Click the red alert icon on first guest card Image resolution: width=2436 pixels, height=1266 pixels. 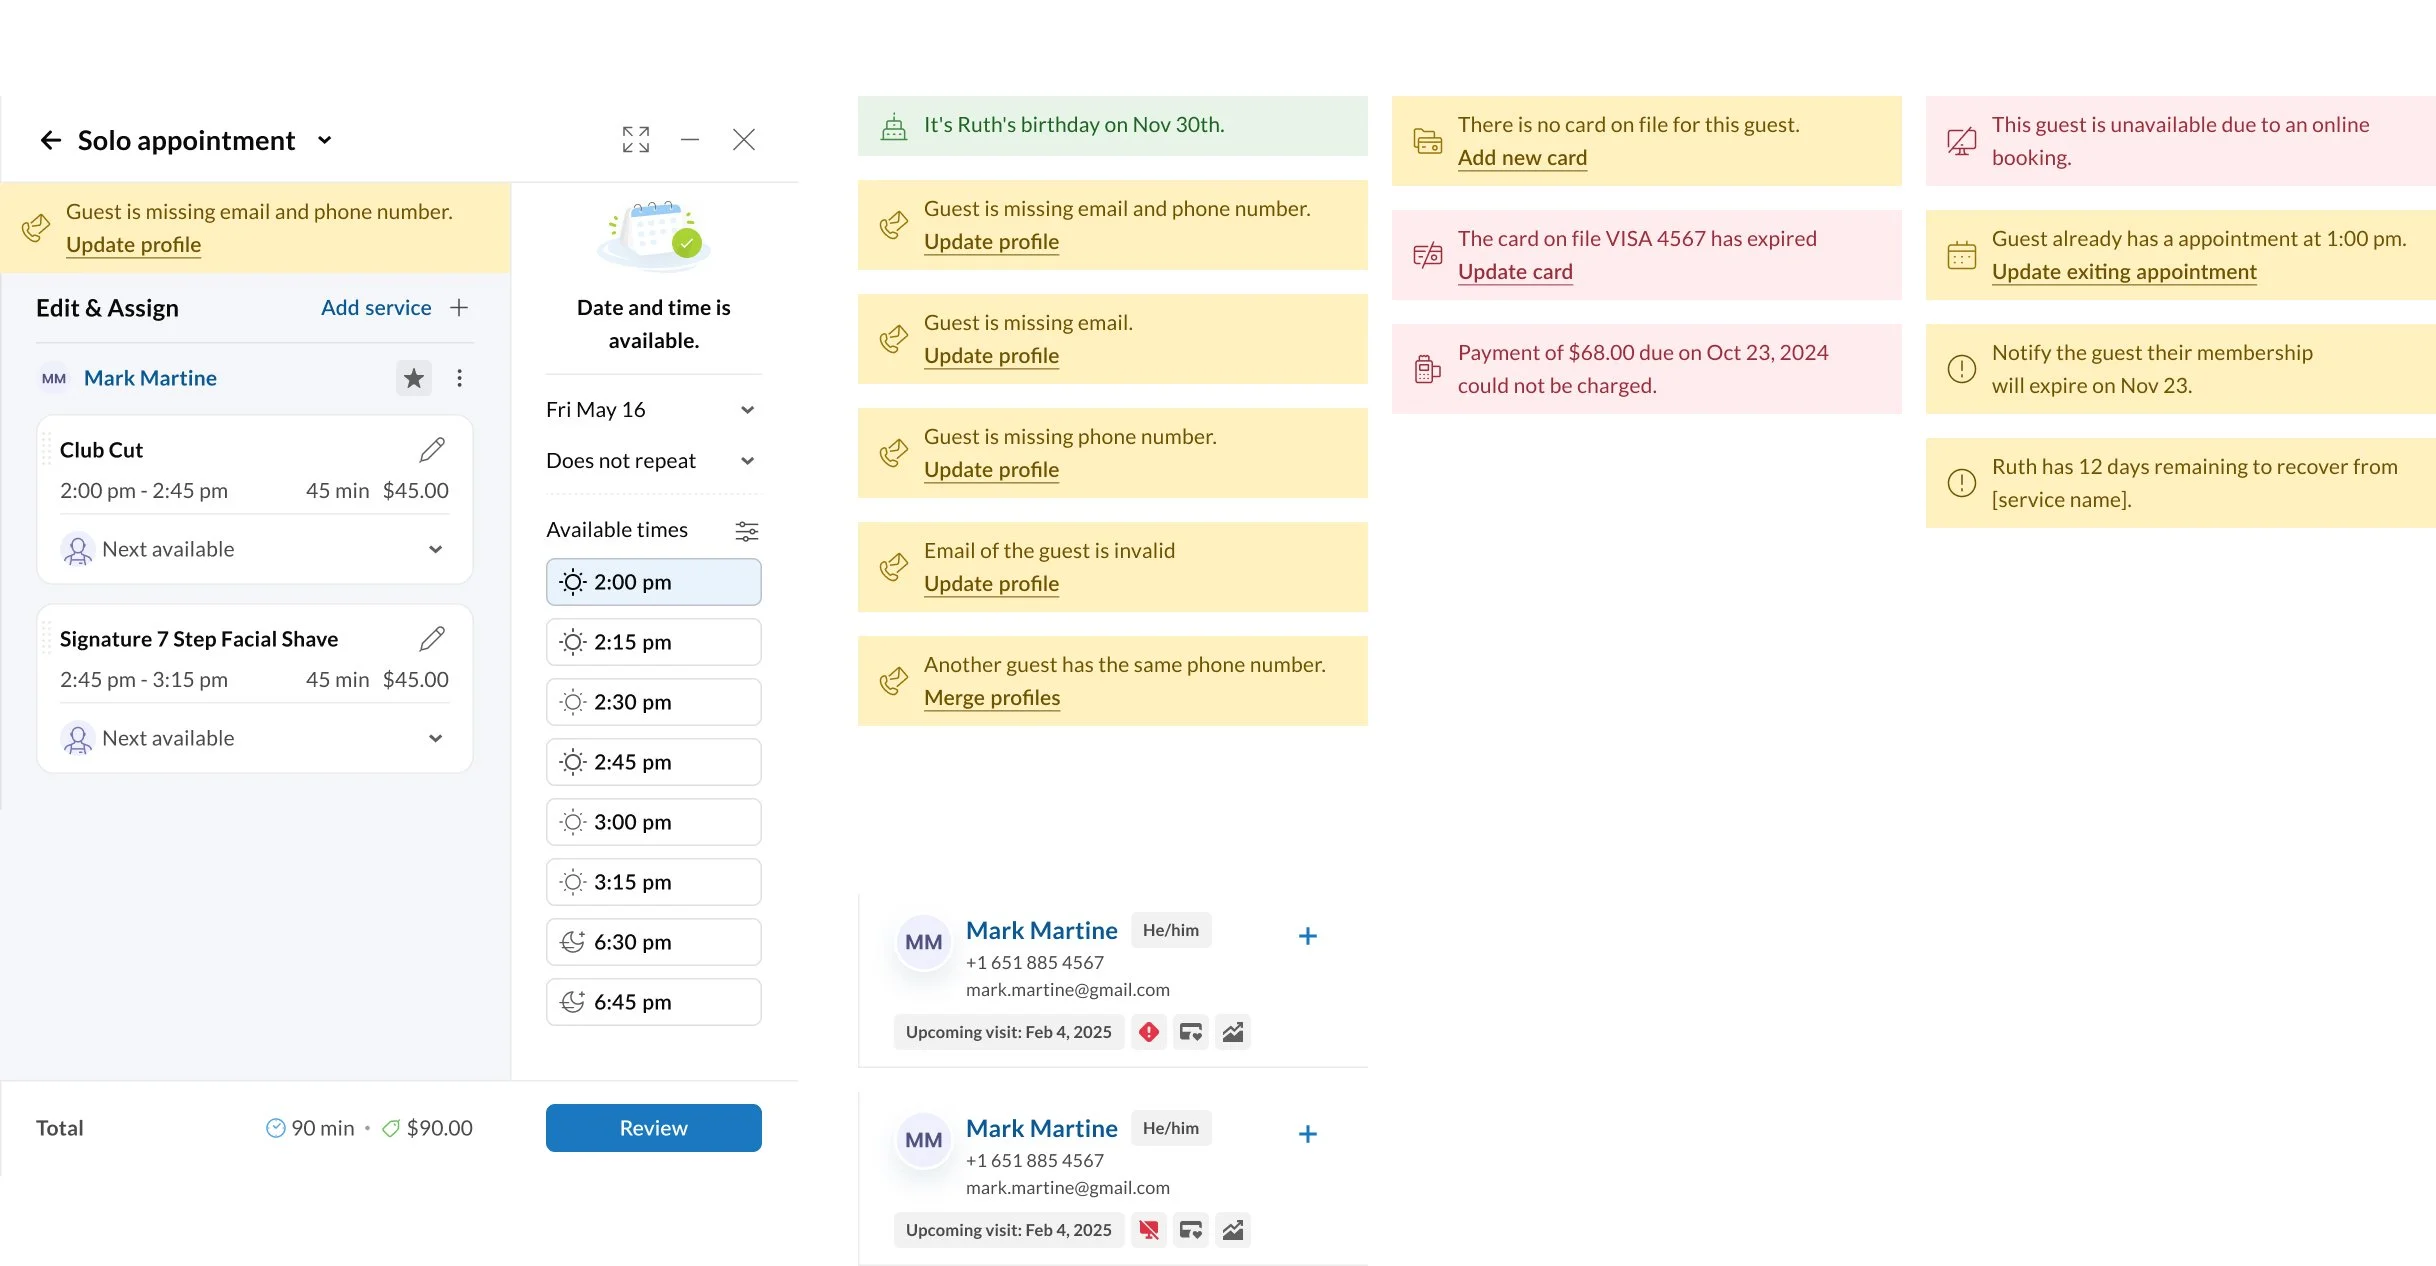click(x=1149, y=1032)
